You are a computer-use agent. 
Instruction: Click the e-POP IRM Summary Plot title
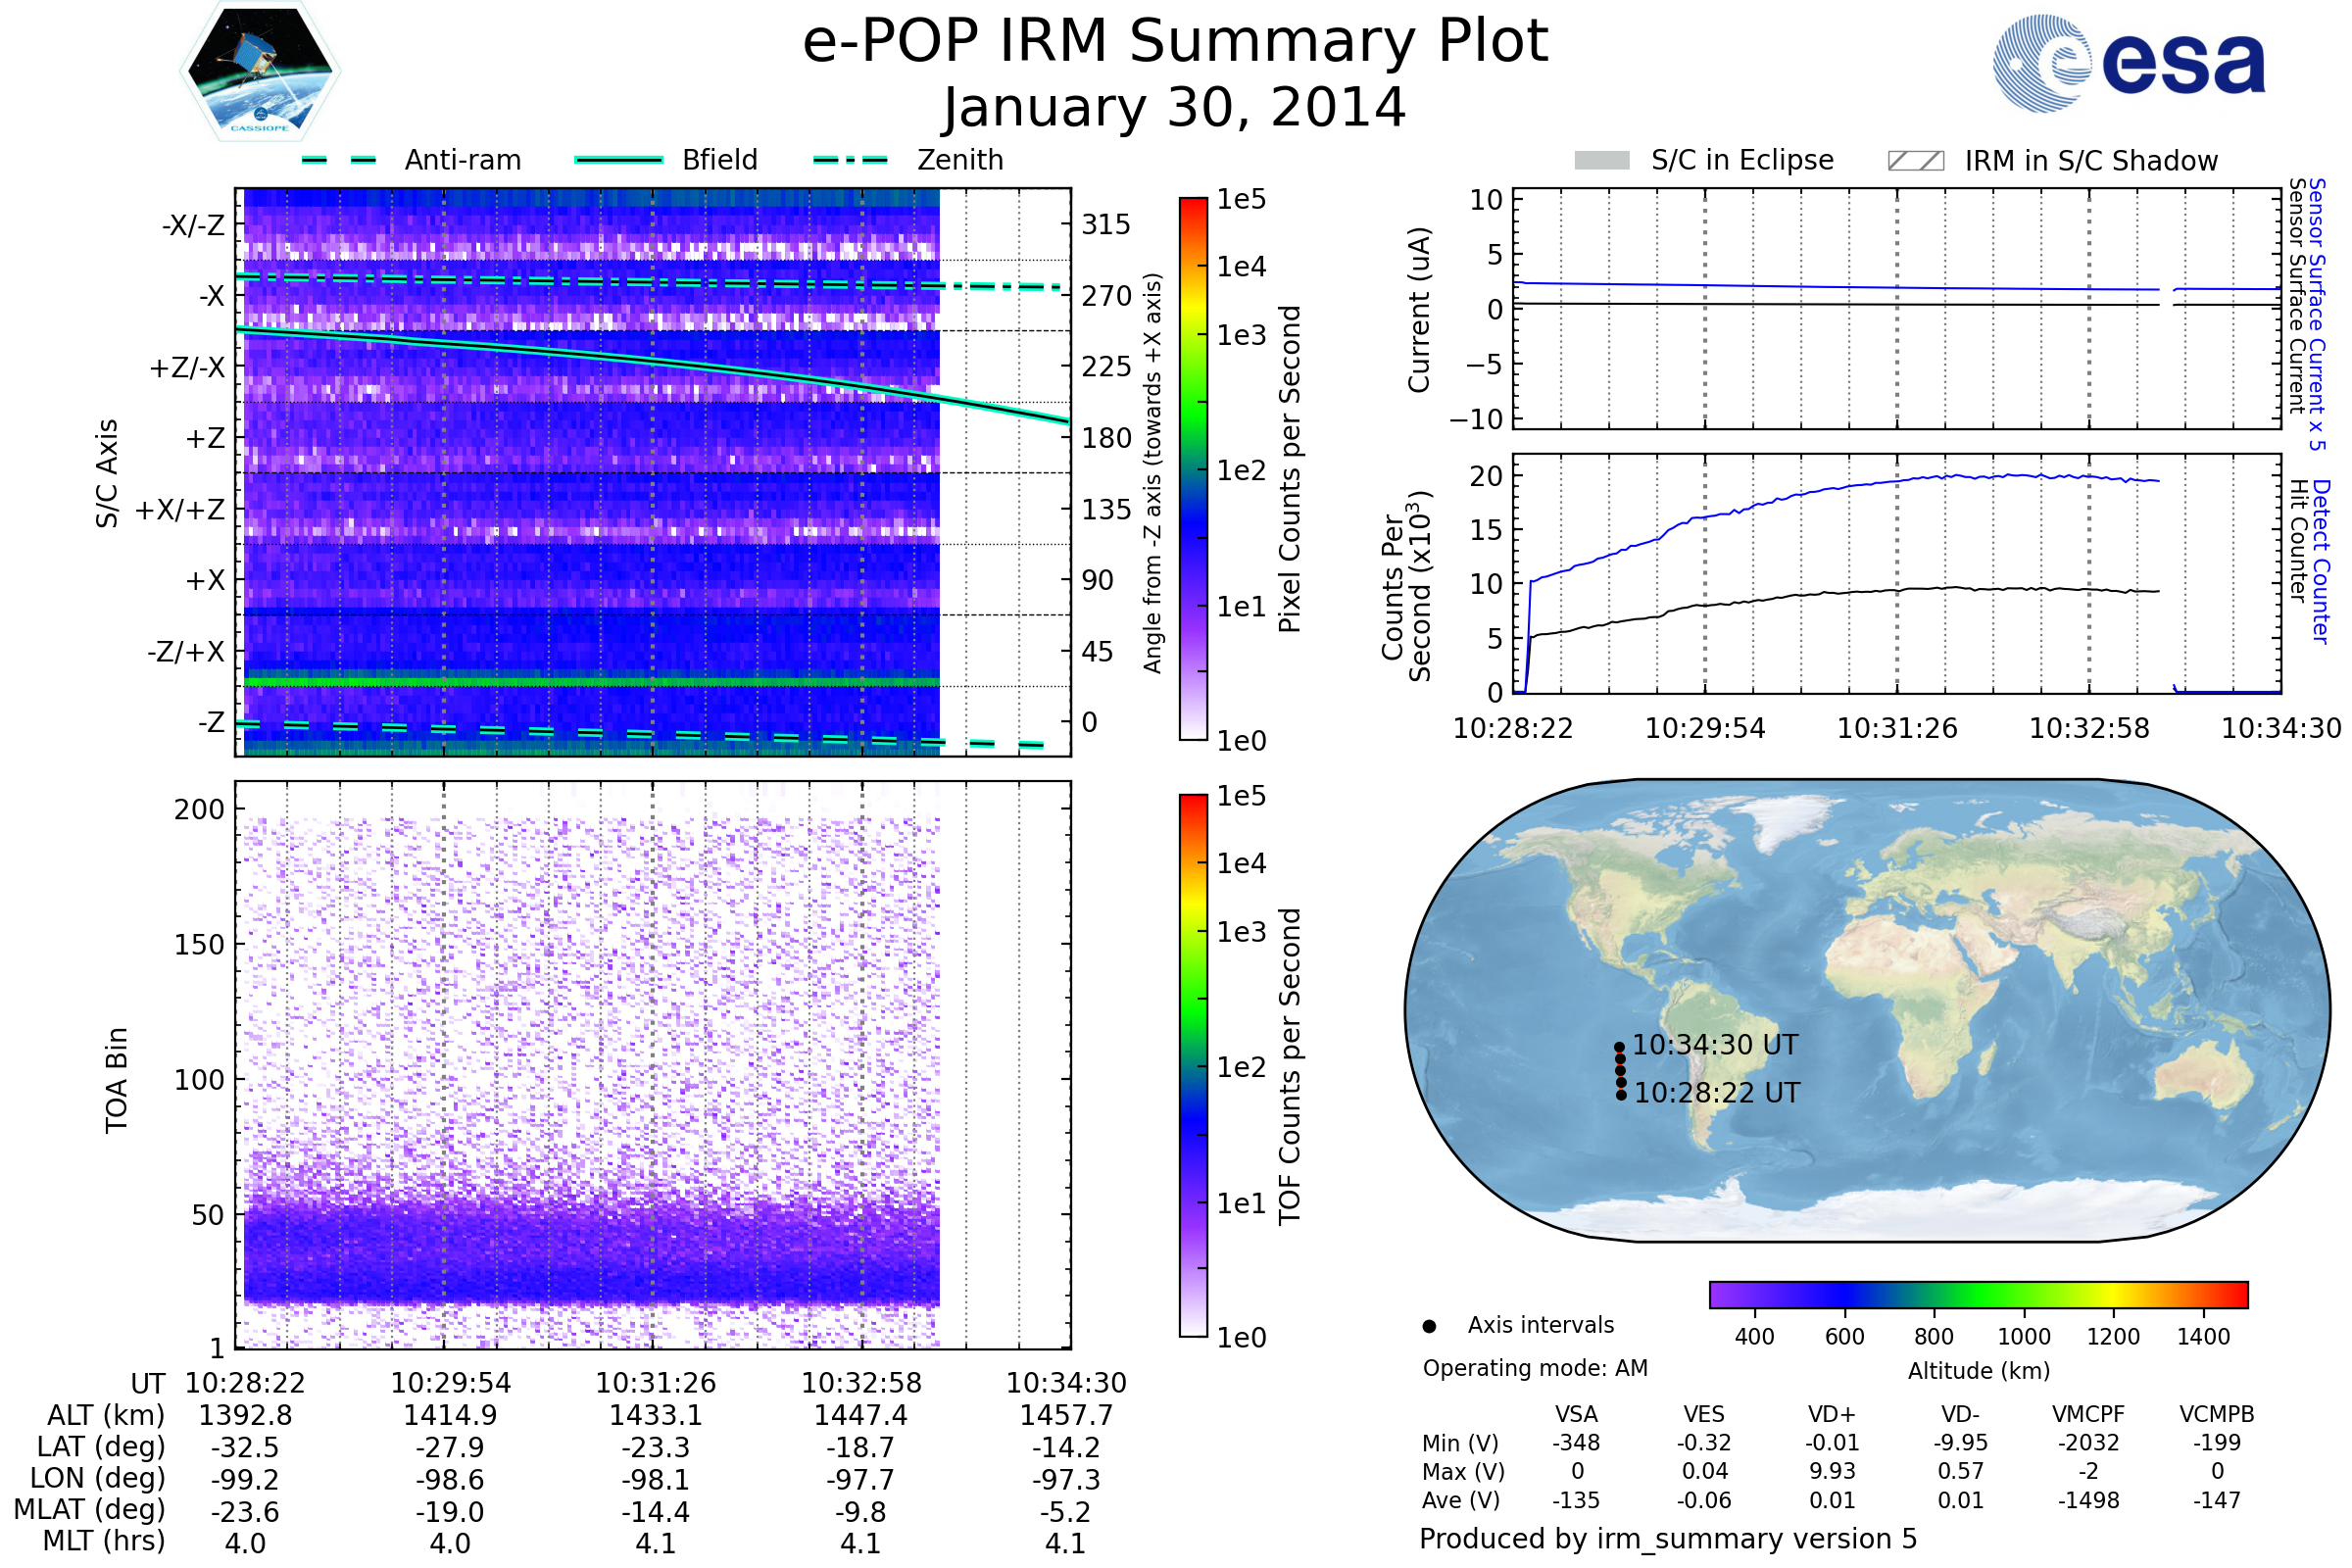[1175, 42]
